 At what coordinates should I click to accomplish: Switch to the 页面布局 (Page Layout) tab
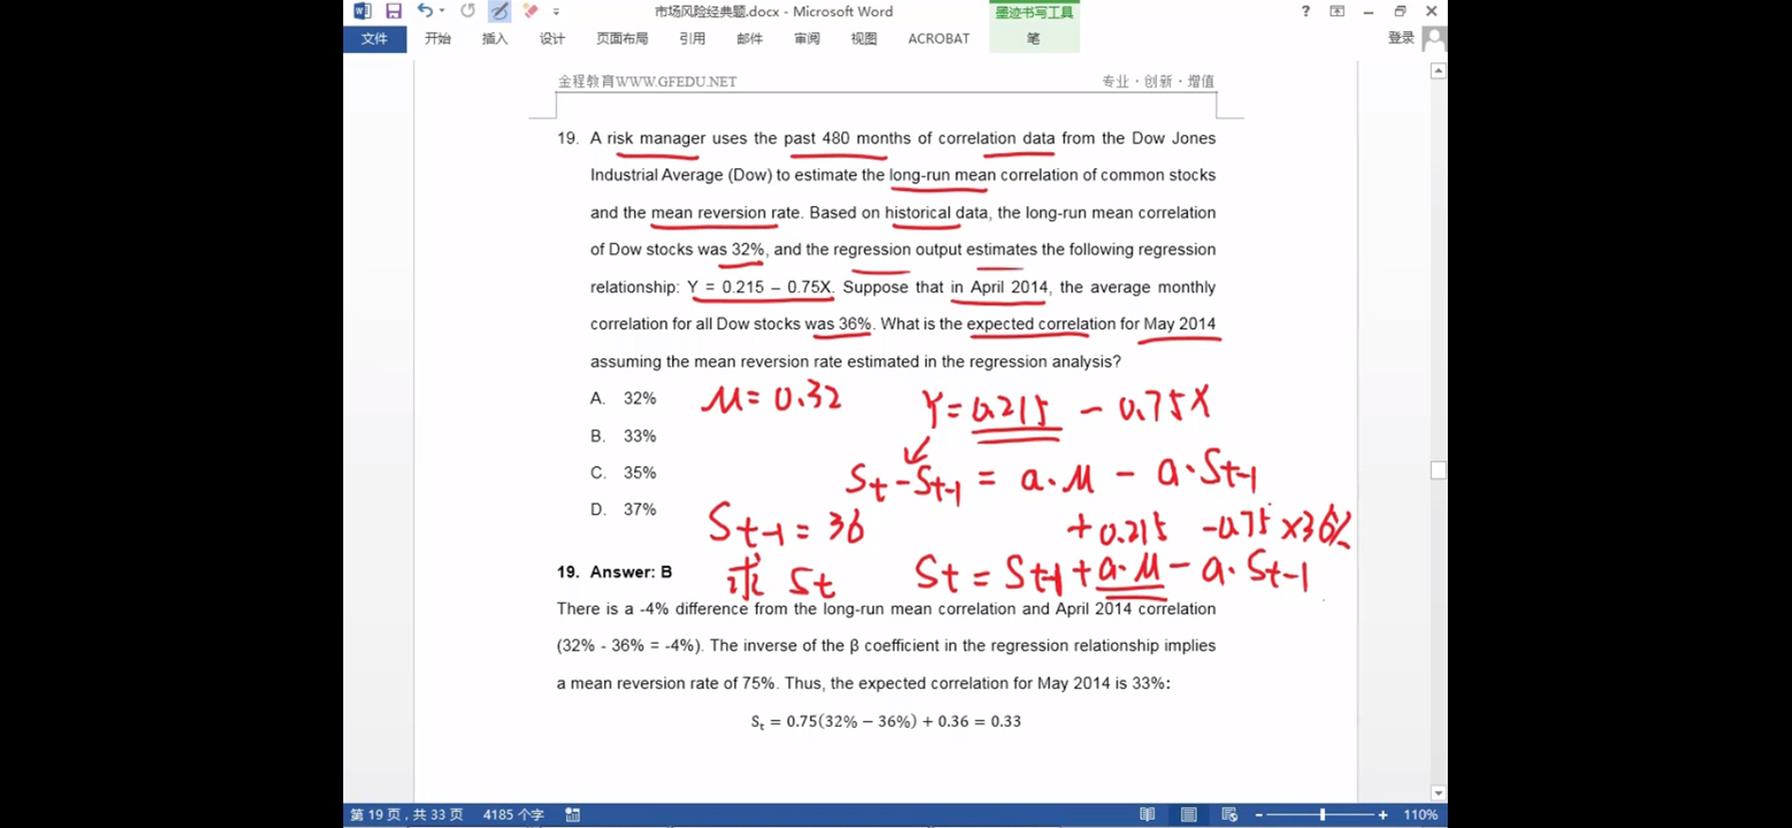(622, 39)
